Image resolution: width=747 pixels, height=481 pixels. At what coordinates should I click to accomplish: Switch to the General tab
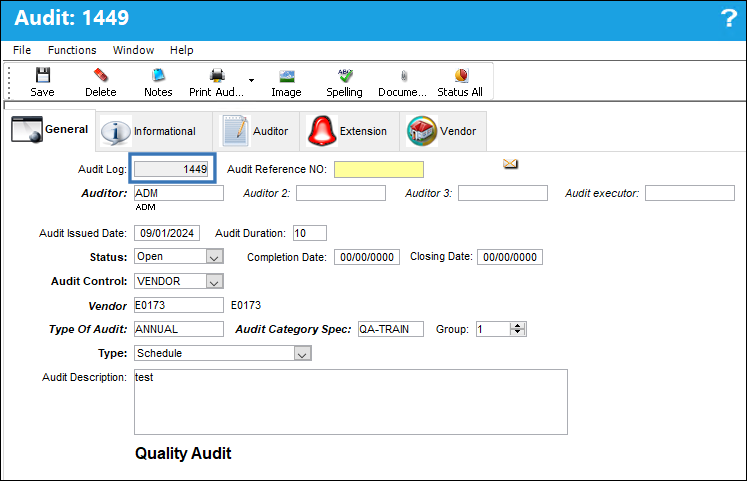(x=50, y=130)
